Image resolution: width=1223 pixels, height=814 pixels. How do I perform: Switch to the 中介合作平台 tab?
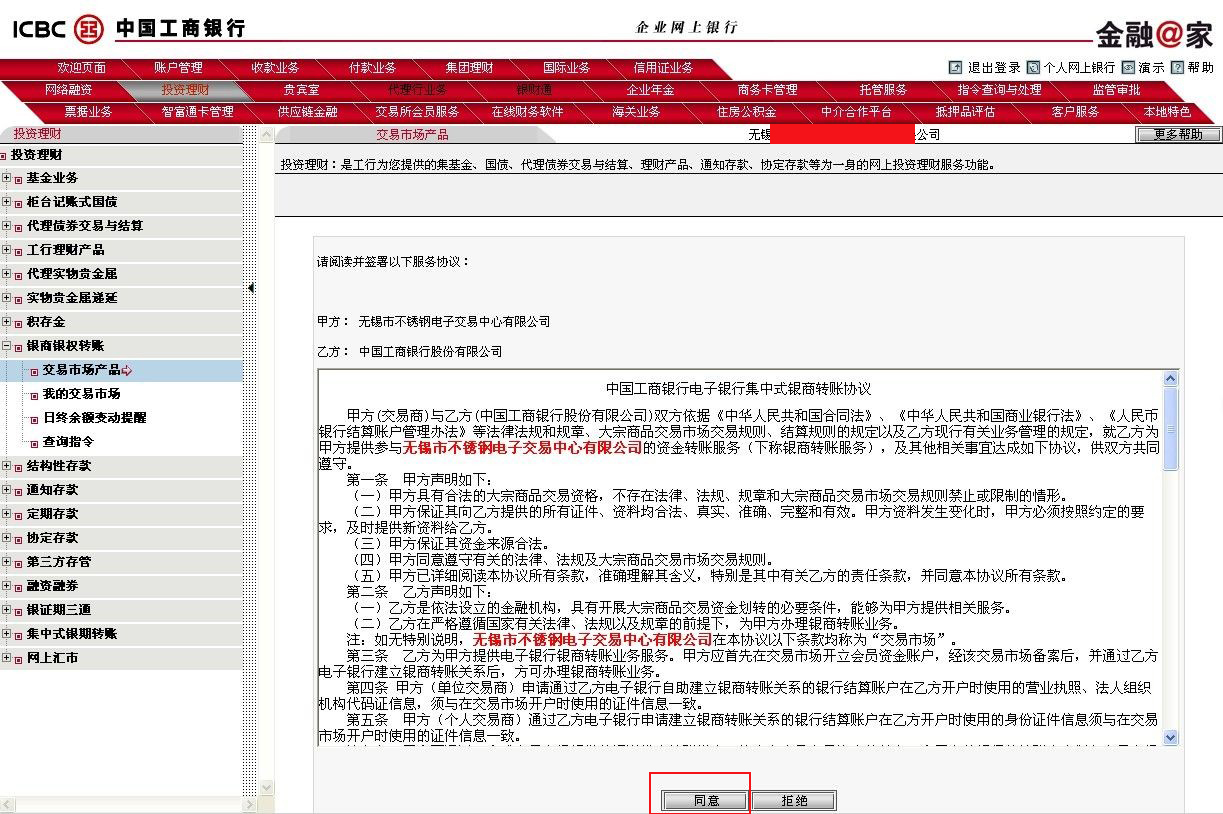[x=856, y=112]
